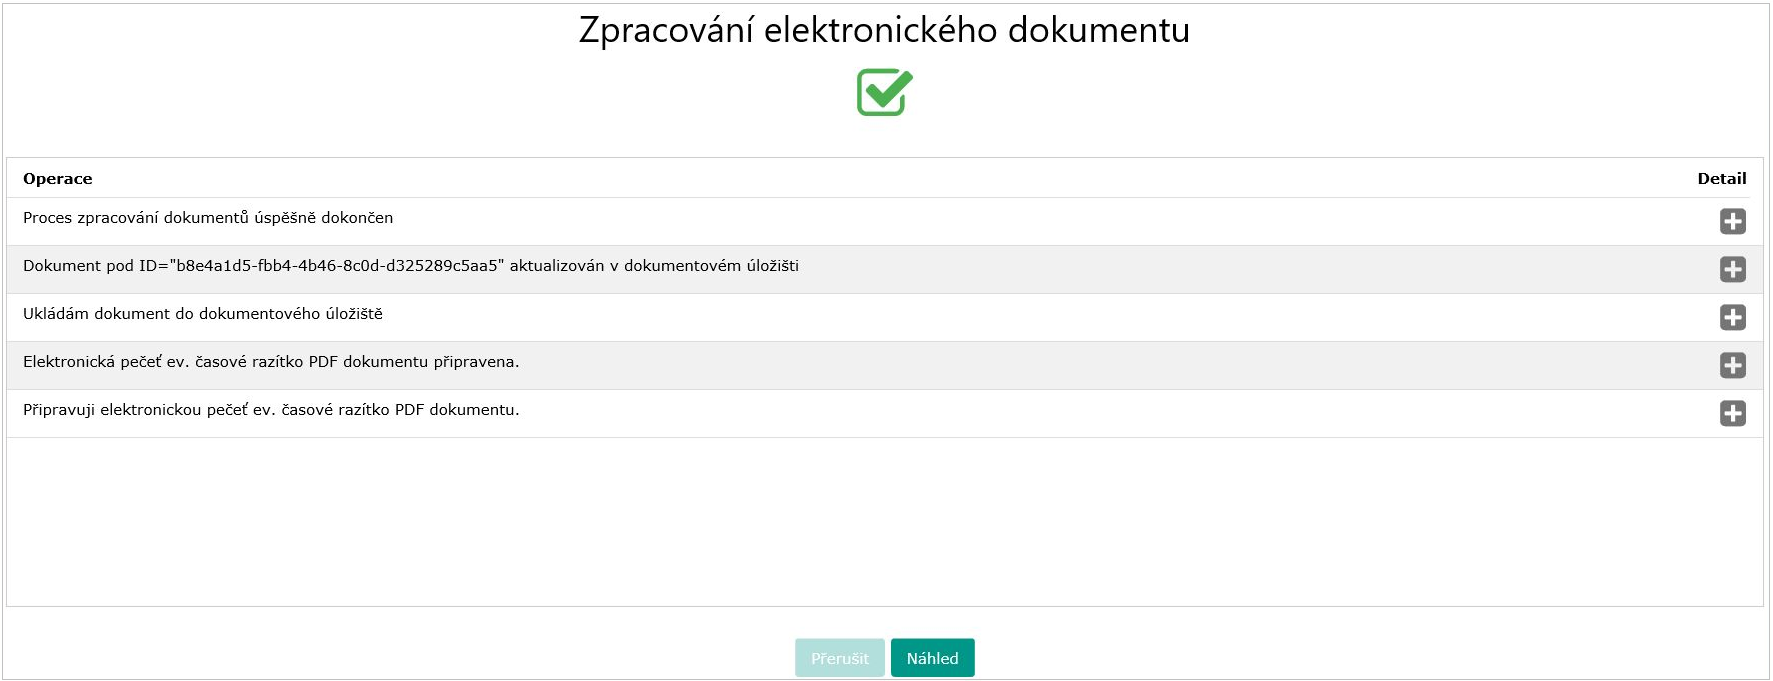Select the 'Detail' column header
This screenshot has height=681, width=1773.
(x=1721, y=179)
